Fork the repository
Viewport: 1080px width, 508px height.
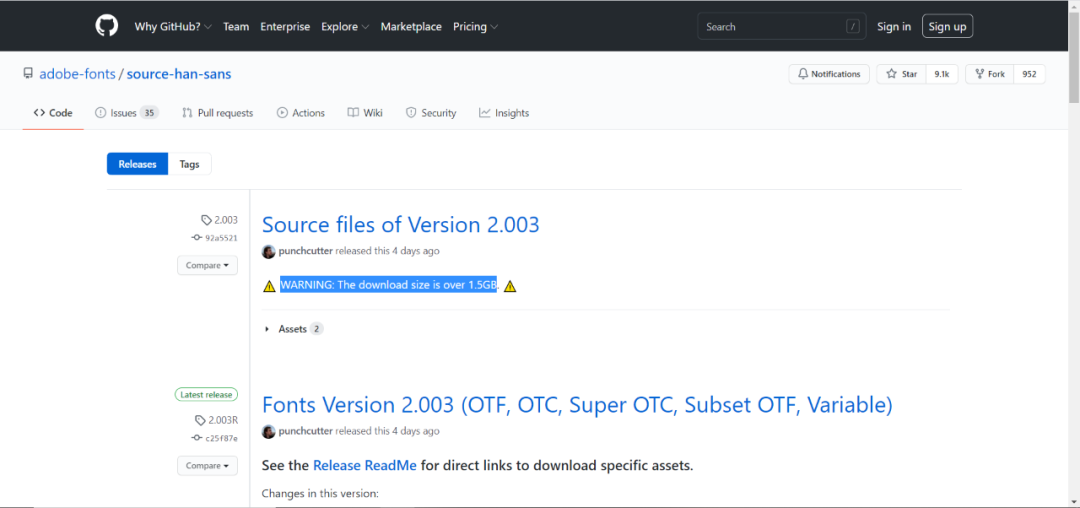point(989,74)
